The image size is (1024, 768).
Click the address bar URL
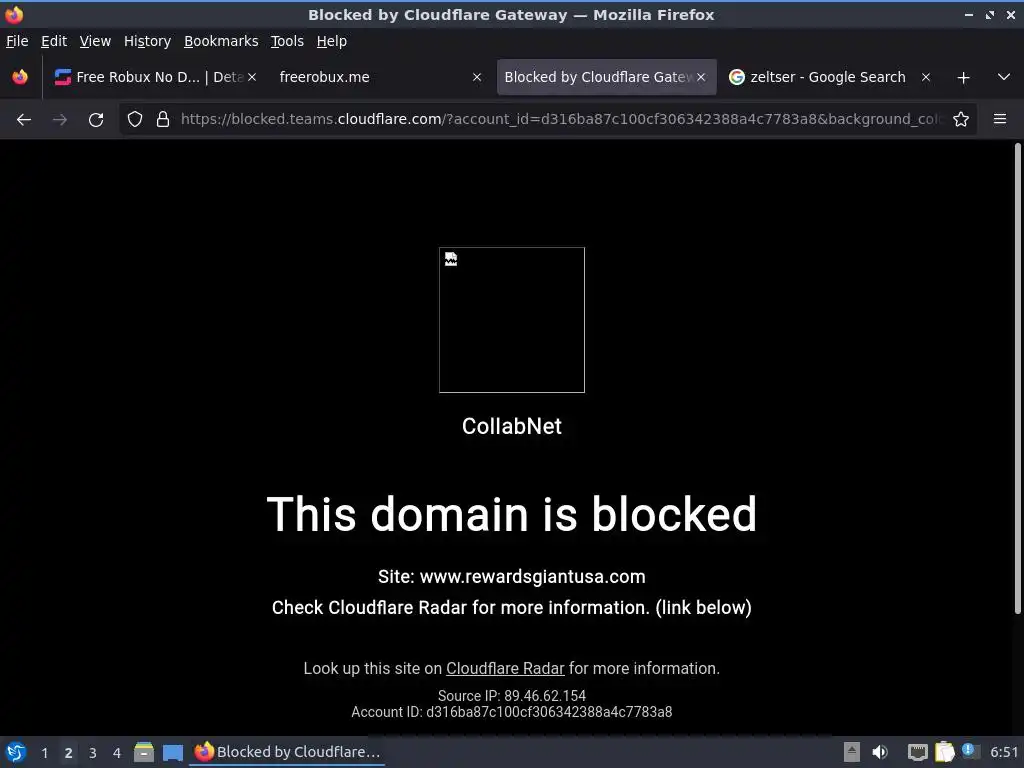click(562, 120)
